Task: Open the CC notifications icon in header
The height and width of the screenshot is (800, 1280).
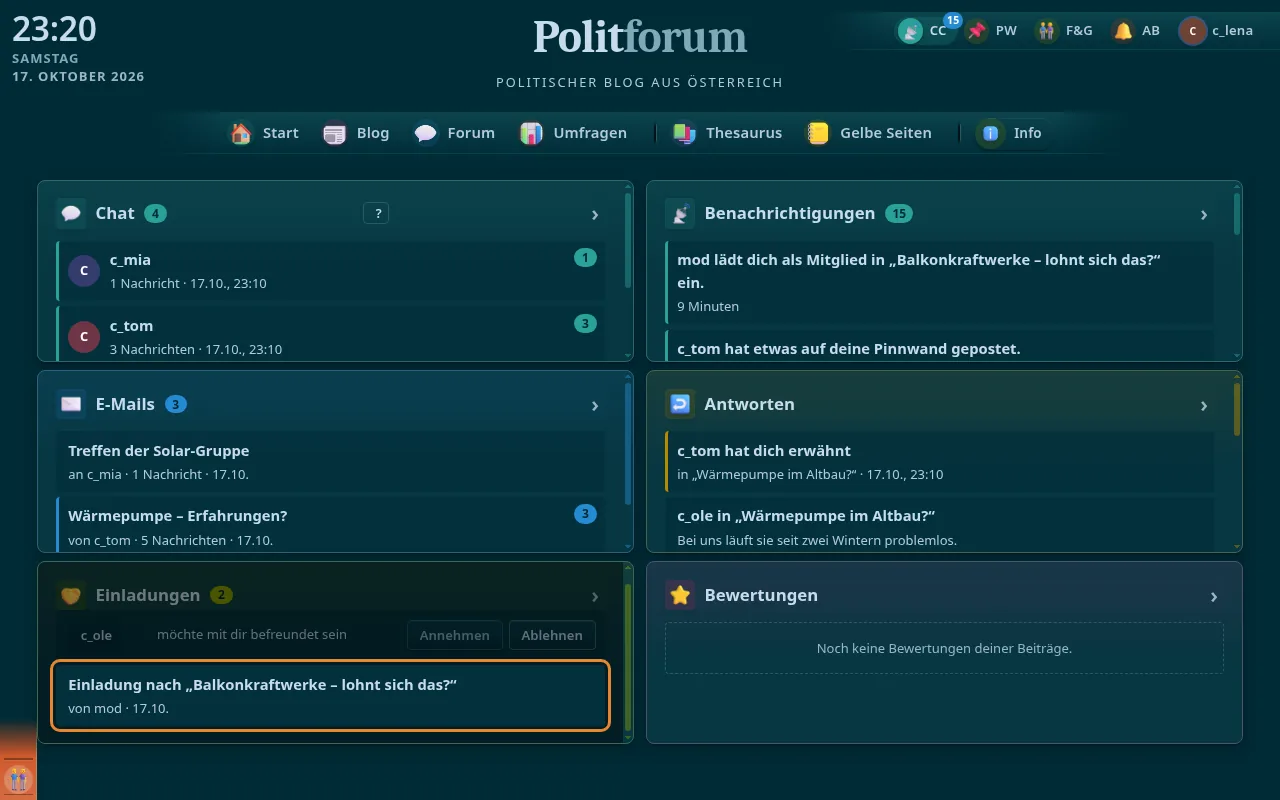Action: 910,31
